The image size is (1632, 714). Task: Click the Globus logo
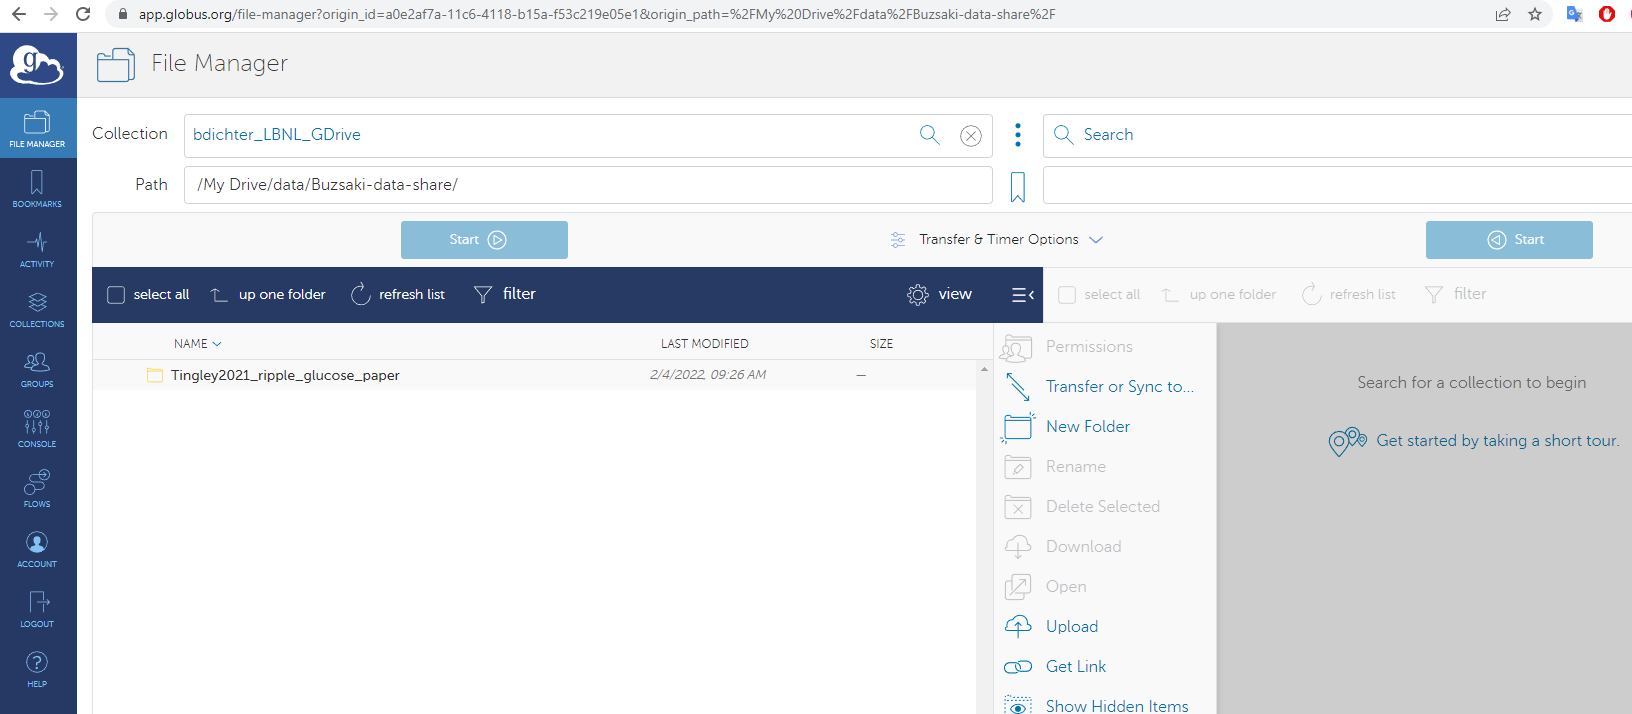coord(37,65)
